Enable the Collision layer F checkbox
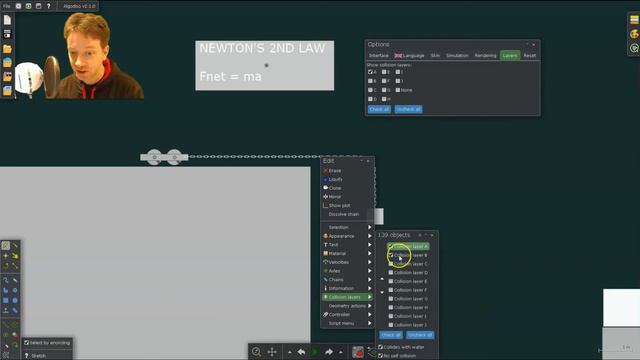 tap(391, 290)
